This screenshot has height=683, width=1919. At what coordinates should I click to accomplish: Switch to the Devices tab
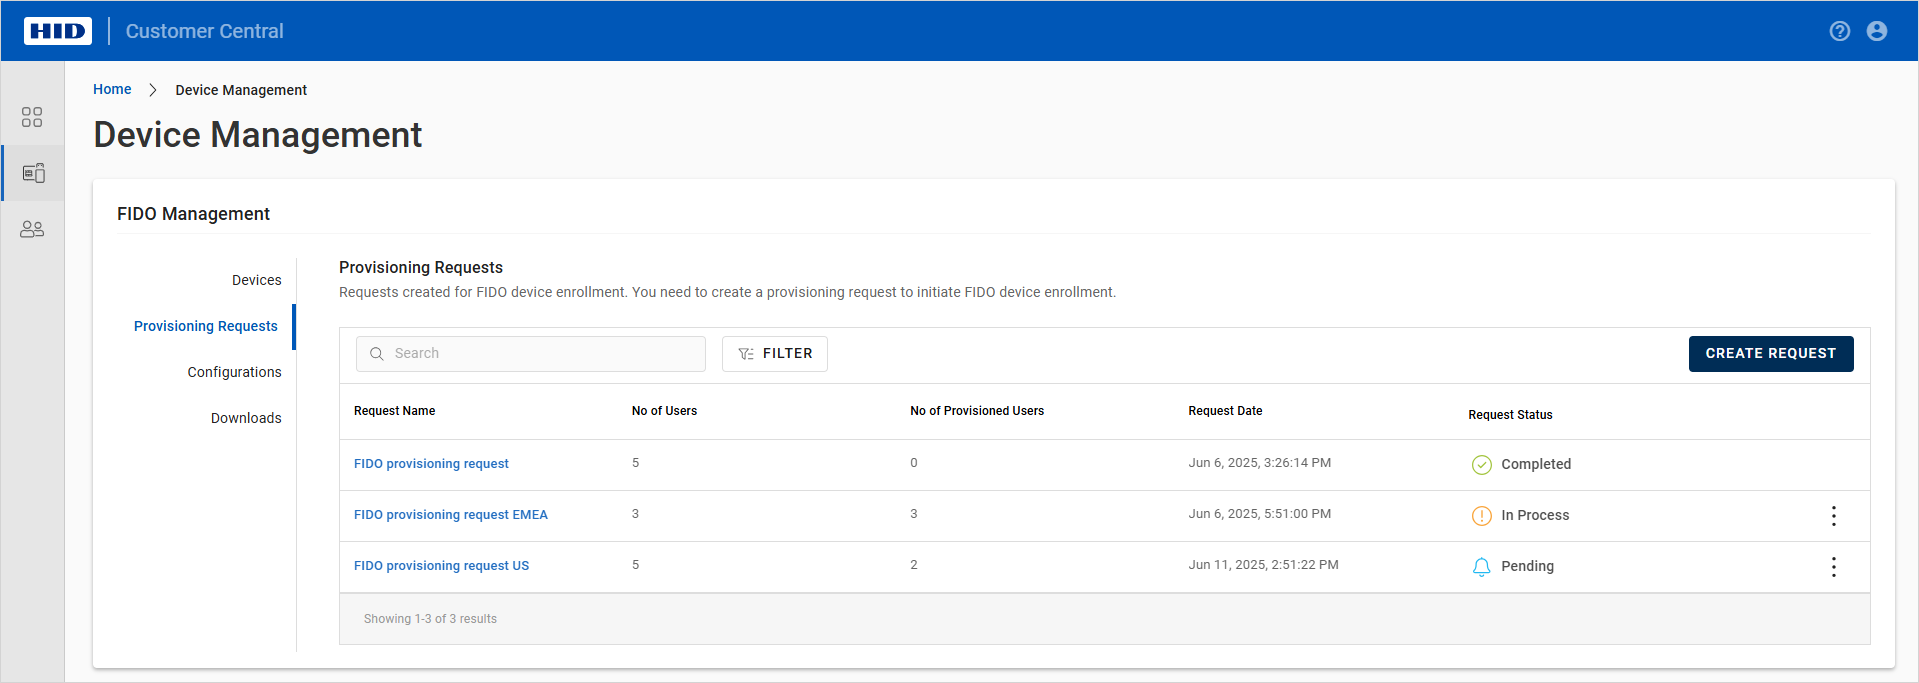[256, 280]
